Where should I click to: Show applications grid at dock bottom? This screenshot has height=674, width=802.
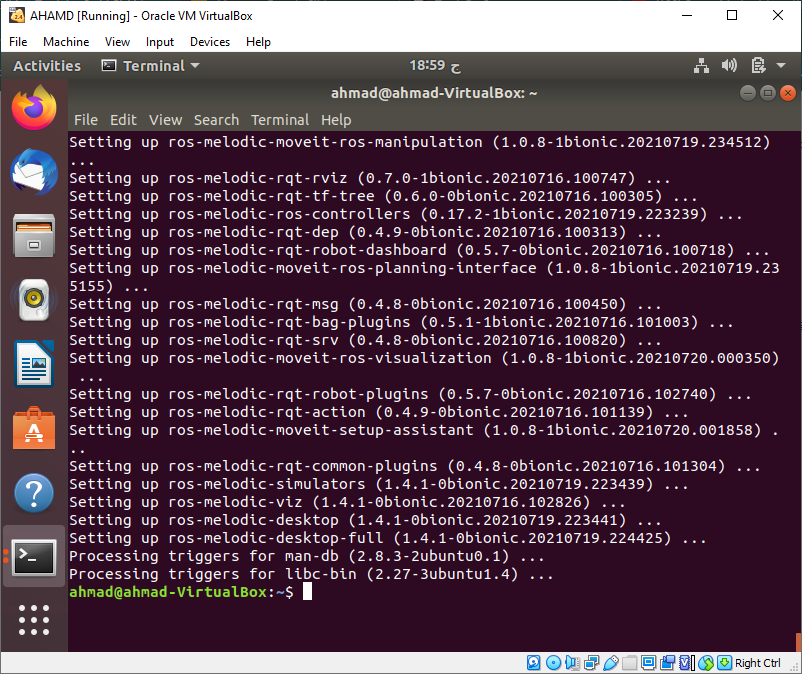(x=34, y=620)
